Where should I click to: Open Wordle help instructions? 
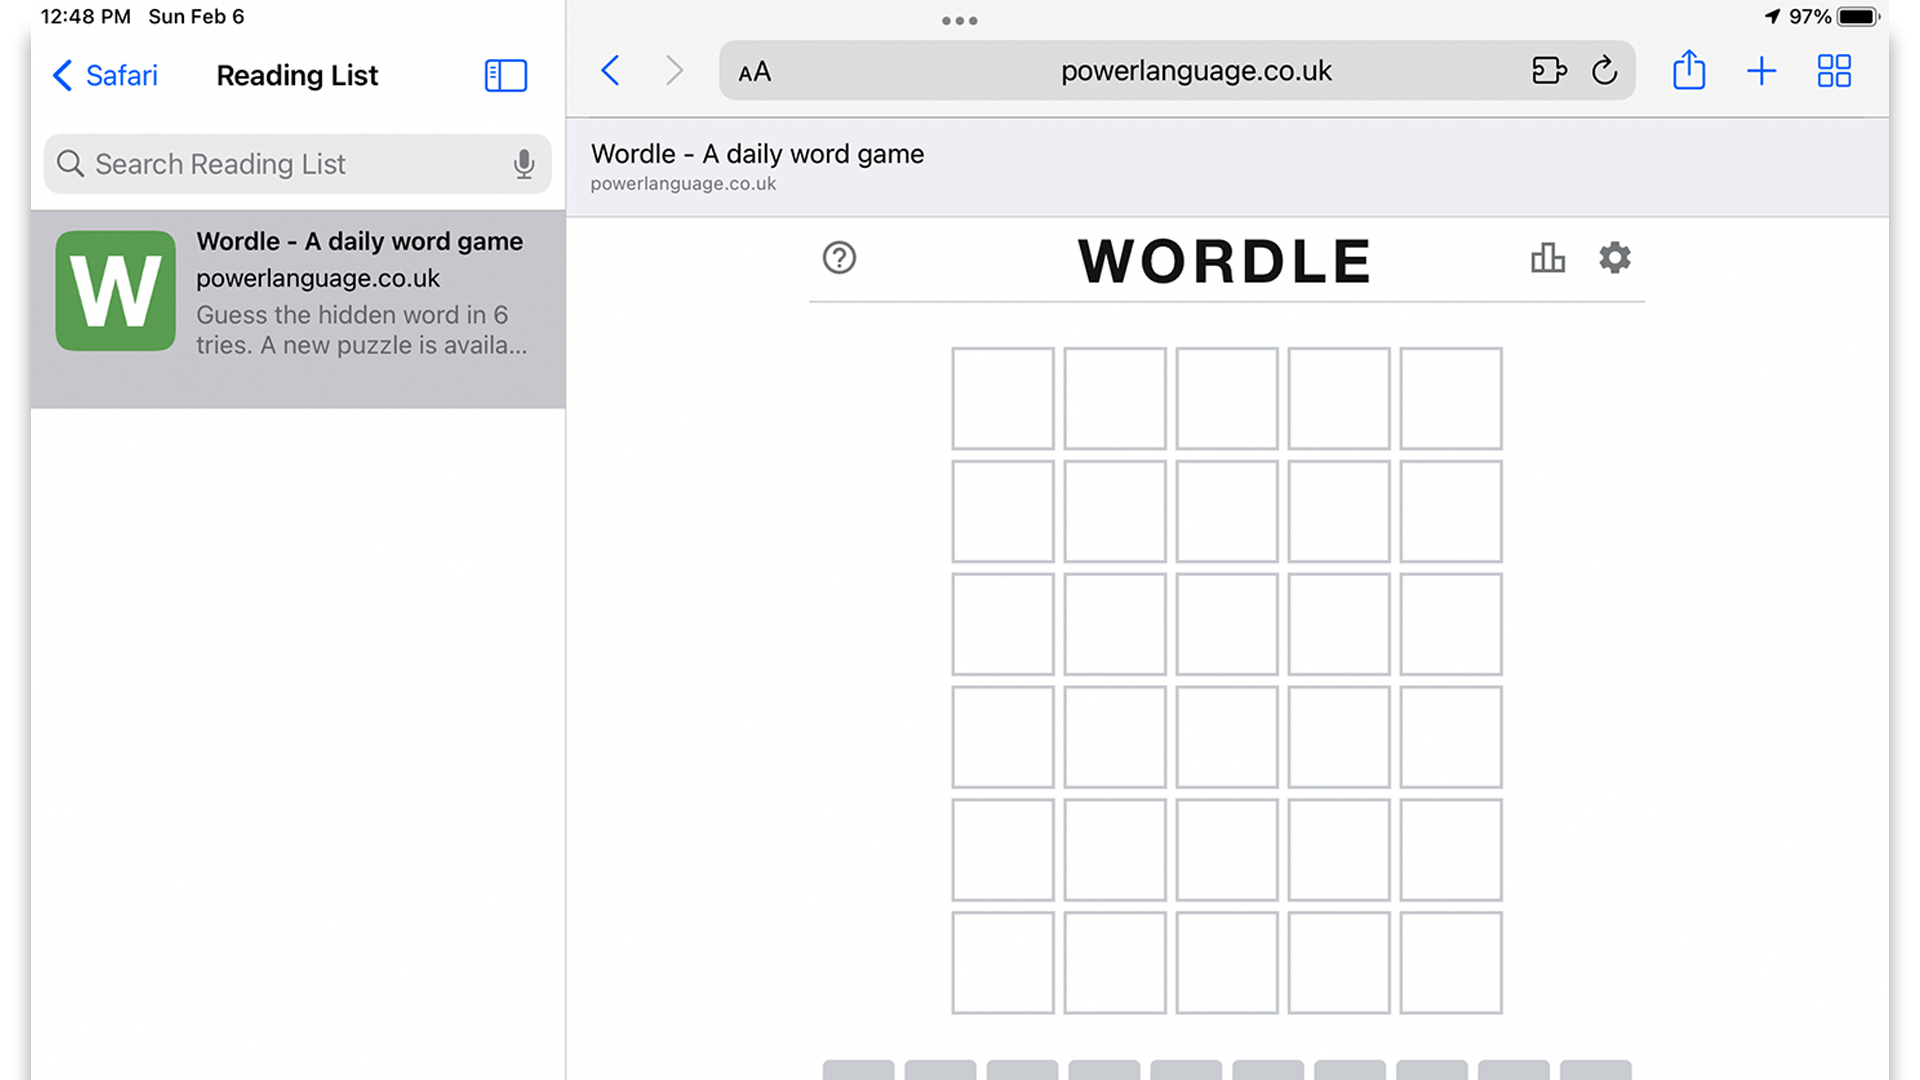coord(839,258)
